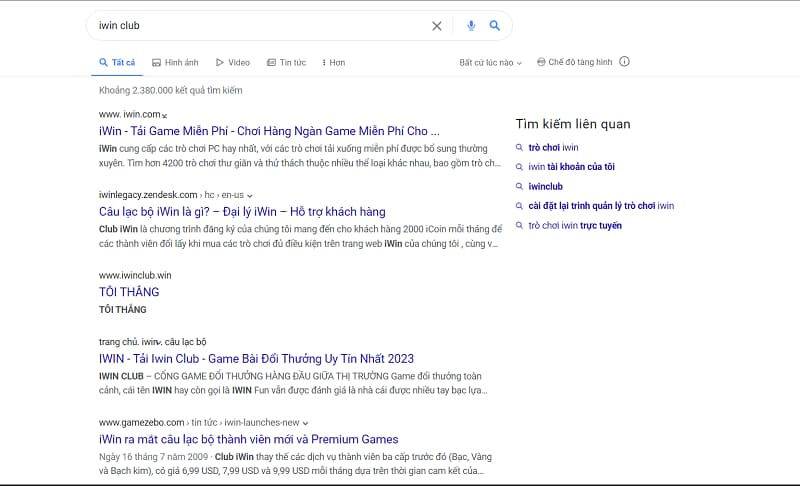Click the search icon beside 'trò chơi iwin trực tuyến'
800x486 pixels.
click(x=519, y=225)
